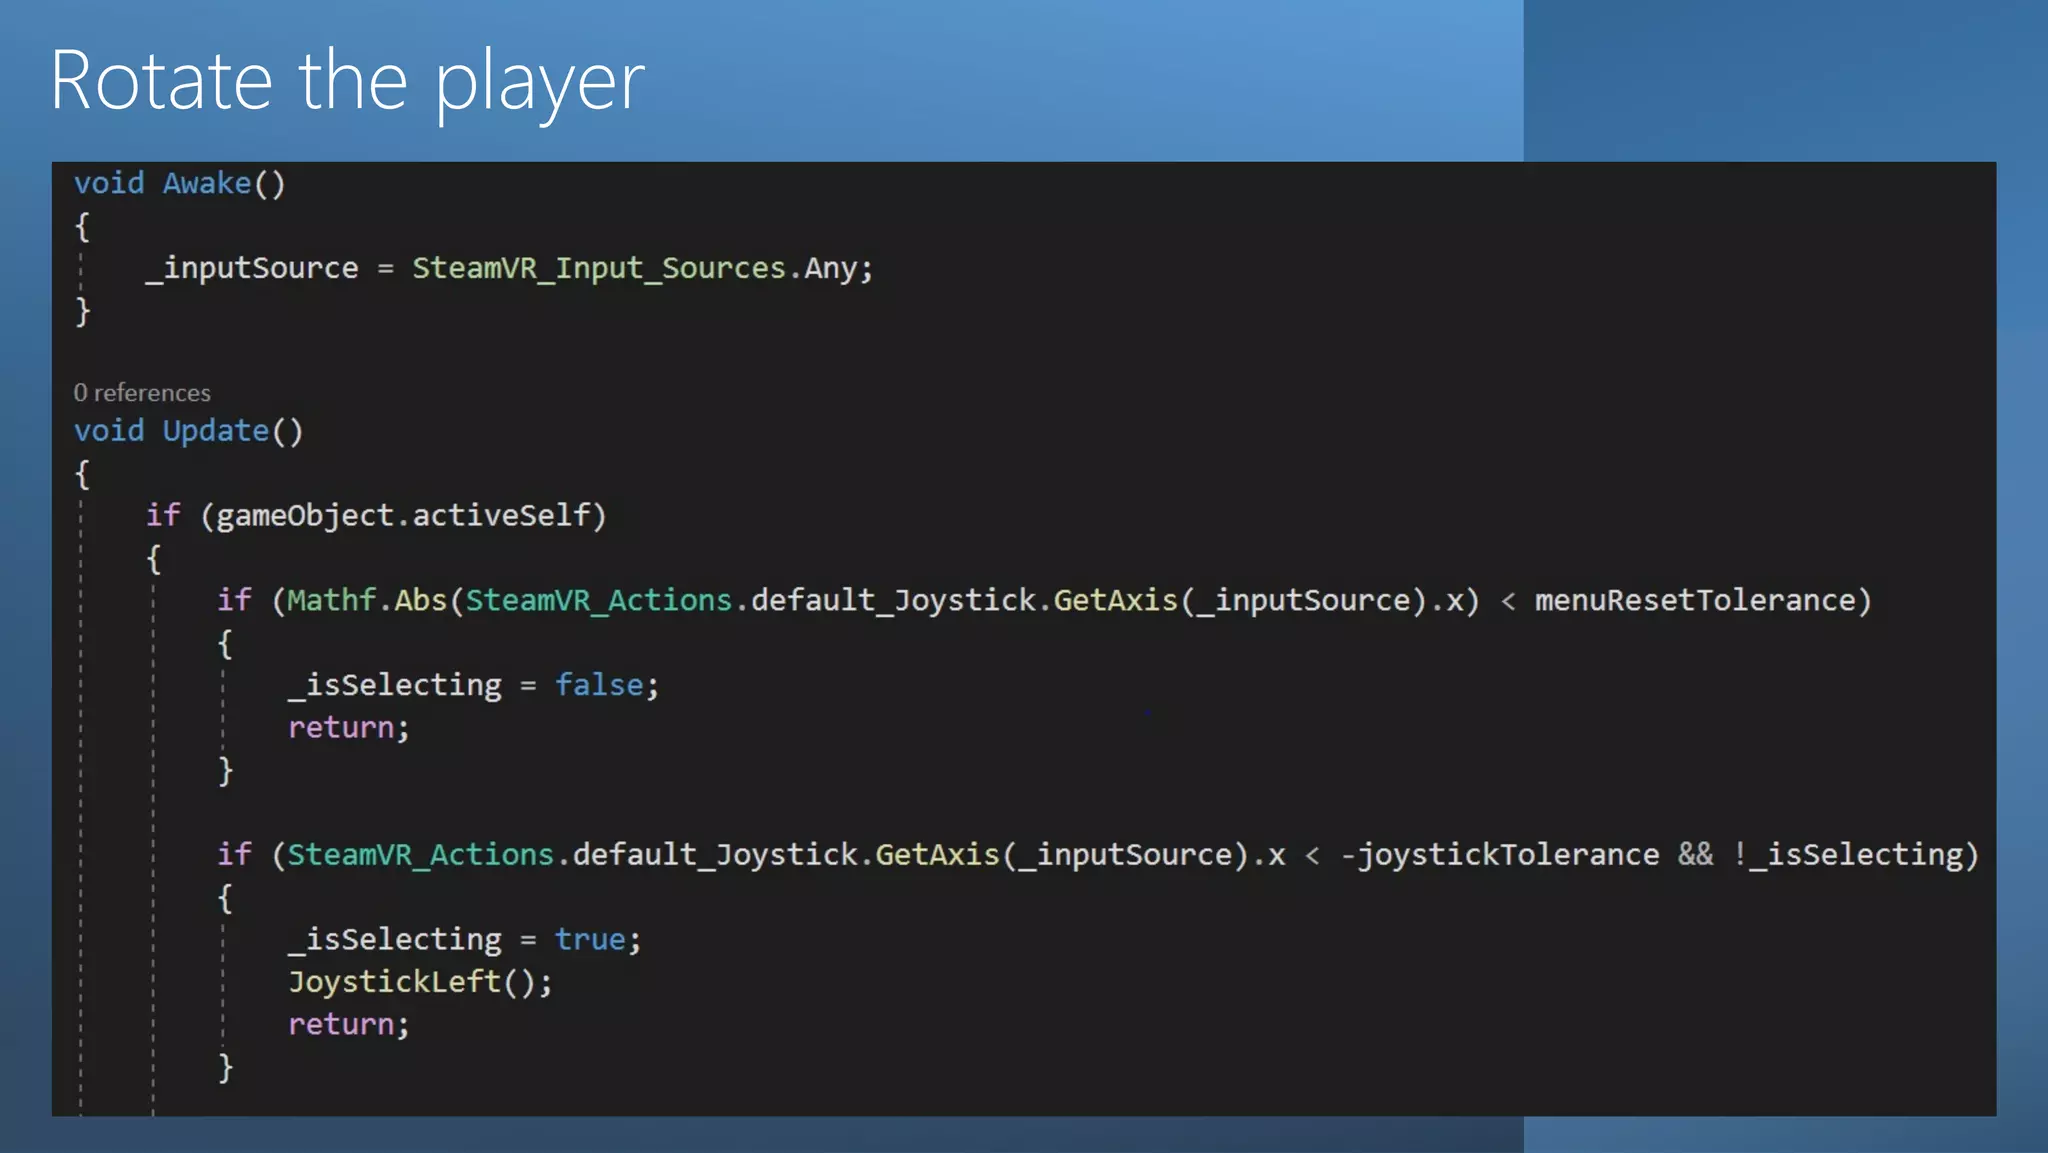Click the opening brace under void Update

pos(83,474)
